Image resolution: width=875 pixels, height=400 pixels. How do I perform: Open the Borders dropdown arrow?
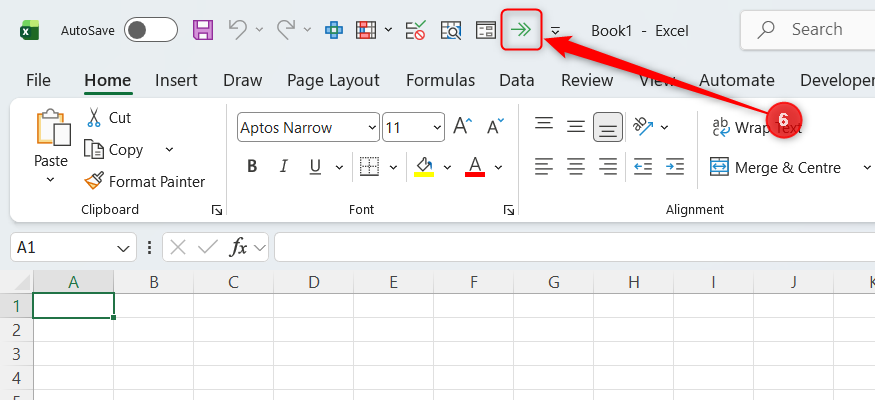(393, 167)
